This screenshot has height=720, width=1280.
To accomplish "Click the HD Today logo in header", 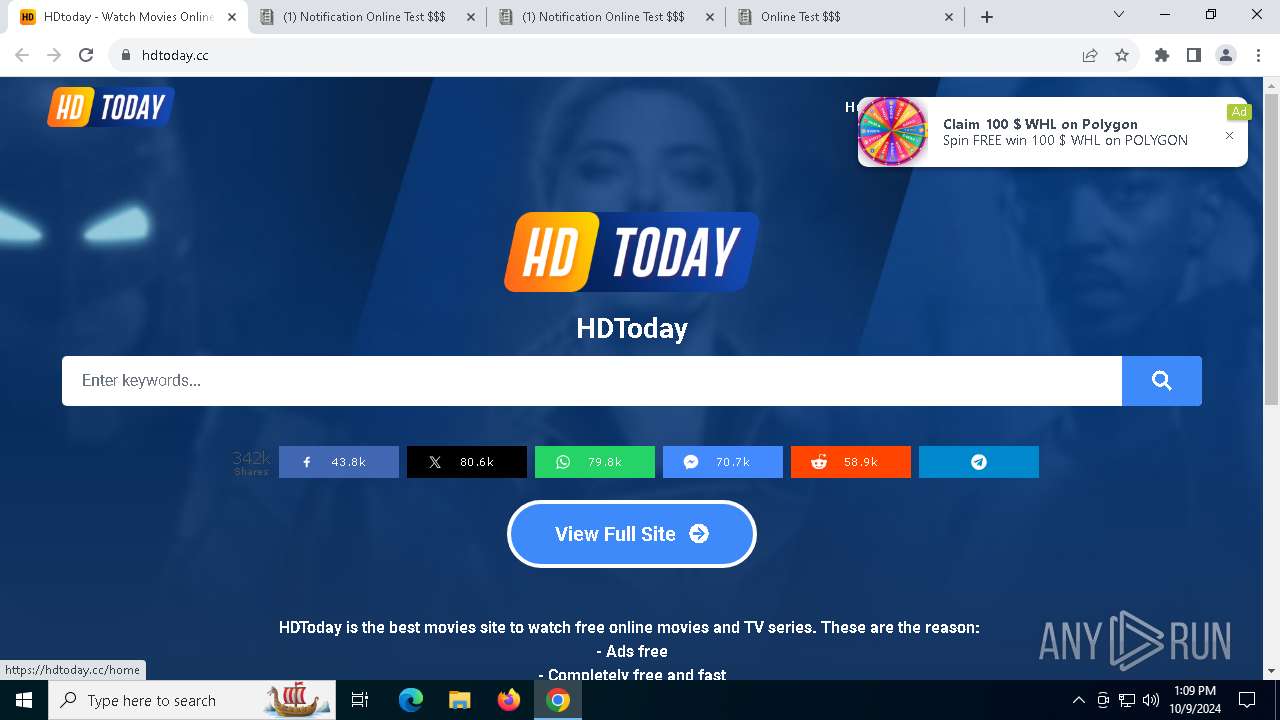I will pyautogui.click(x=111, y=107).
